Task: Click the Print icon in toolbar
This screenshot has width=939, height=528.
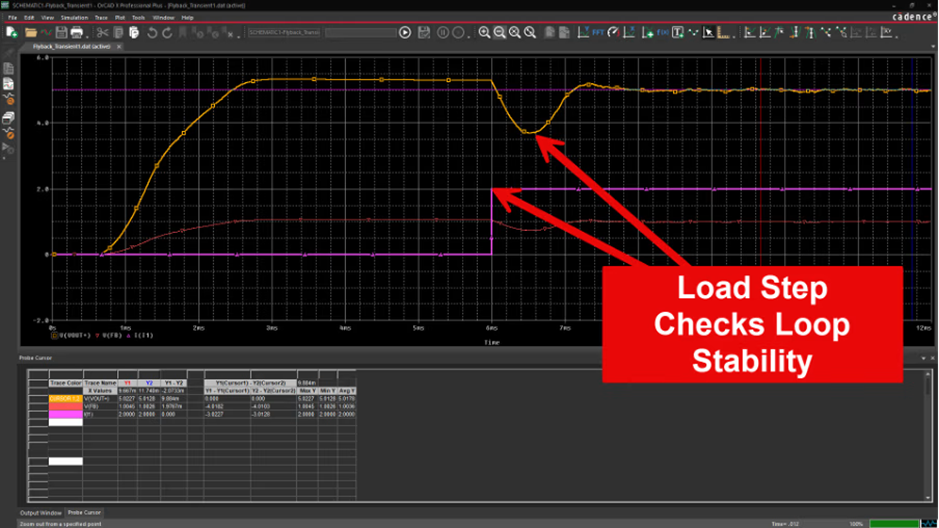Action: (x=77, y=32)
